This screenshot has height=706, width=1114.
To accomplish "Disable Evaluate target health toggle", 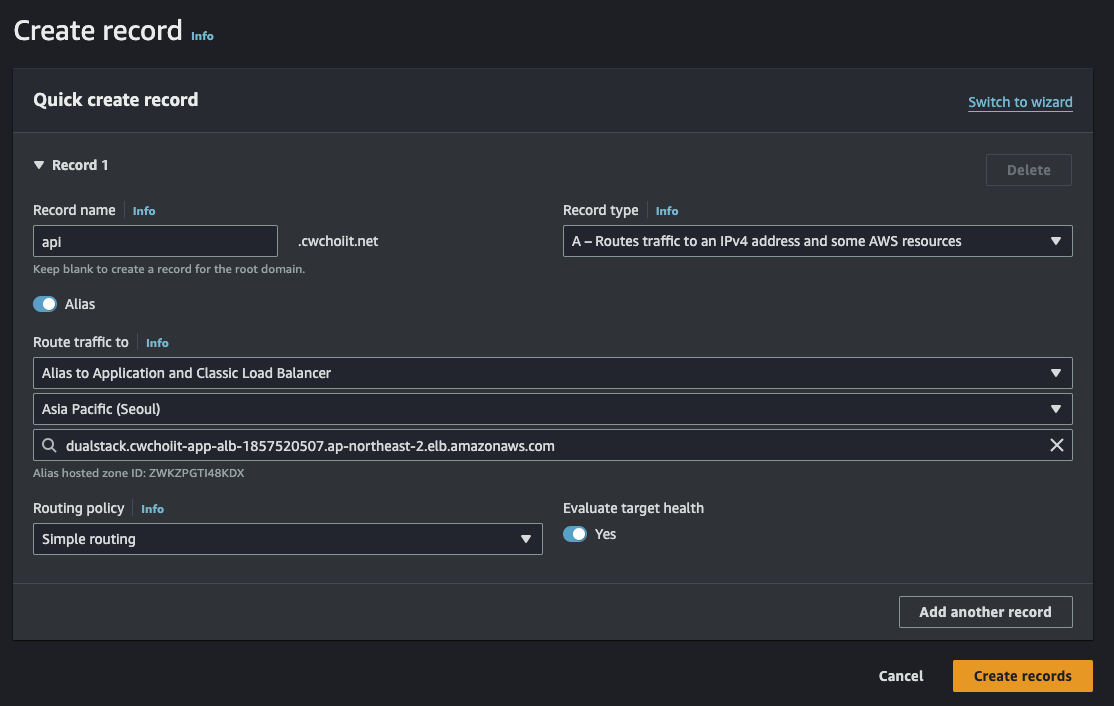I will (575, 534).
